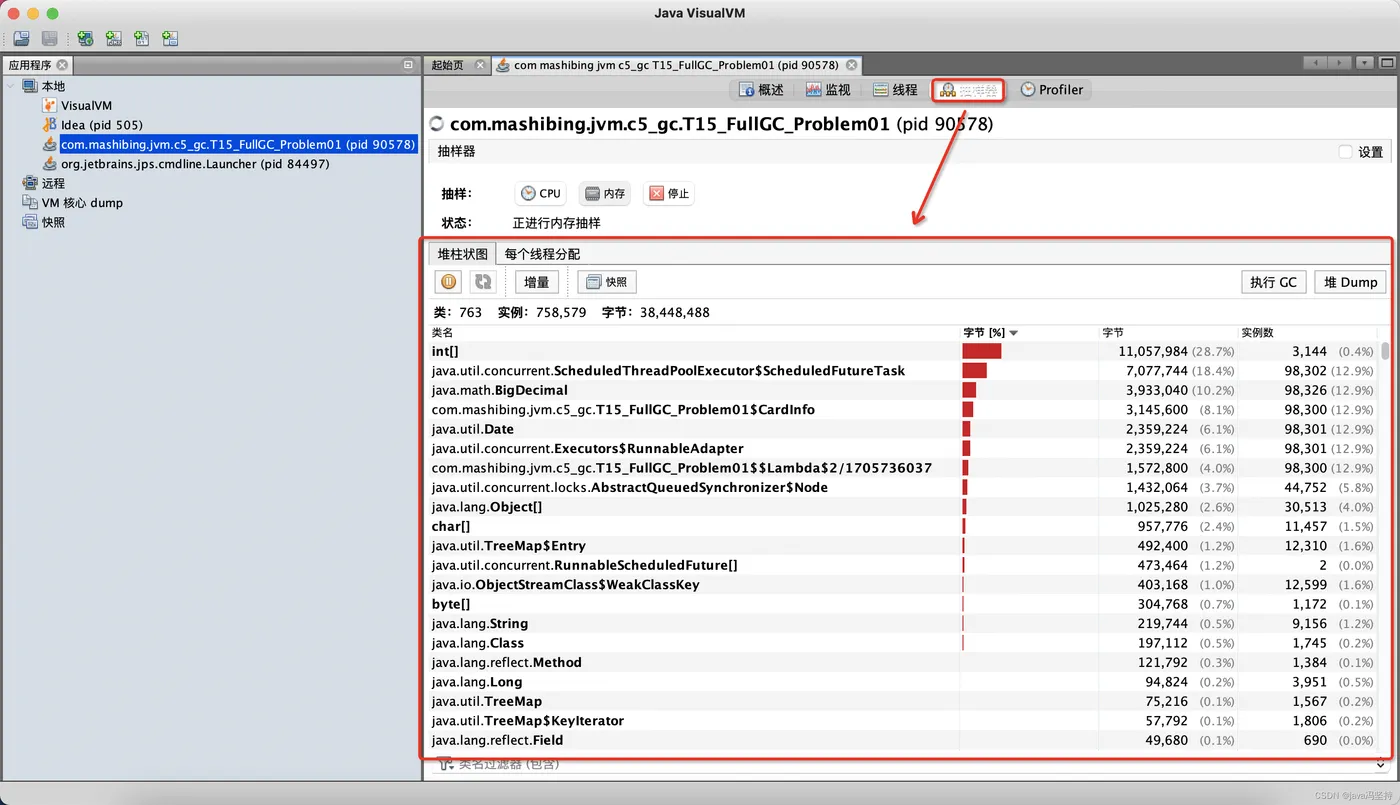Image resolution: width=1400 pixels, height=805 pixels.
Task: Enable the 设置 (Settings) checkbox
Action: pyautogui.click(x=1346, y=152)
